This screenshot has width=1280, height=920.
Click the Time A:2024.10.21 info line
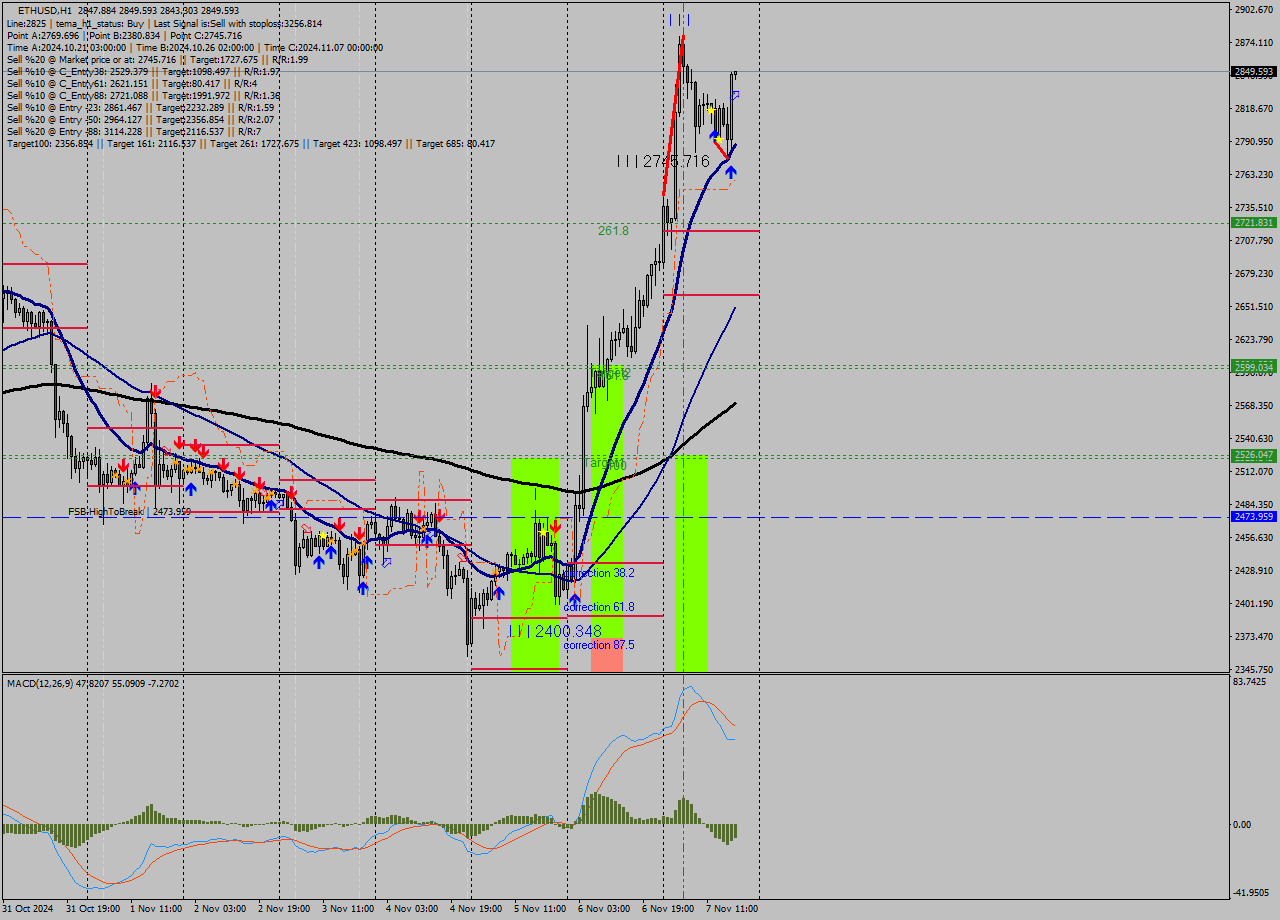coord(195,47)
